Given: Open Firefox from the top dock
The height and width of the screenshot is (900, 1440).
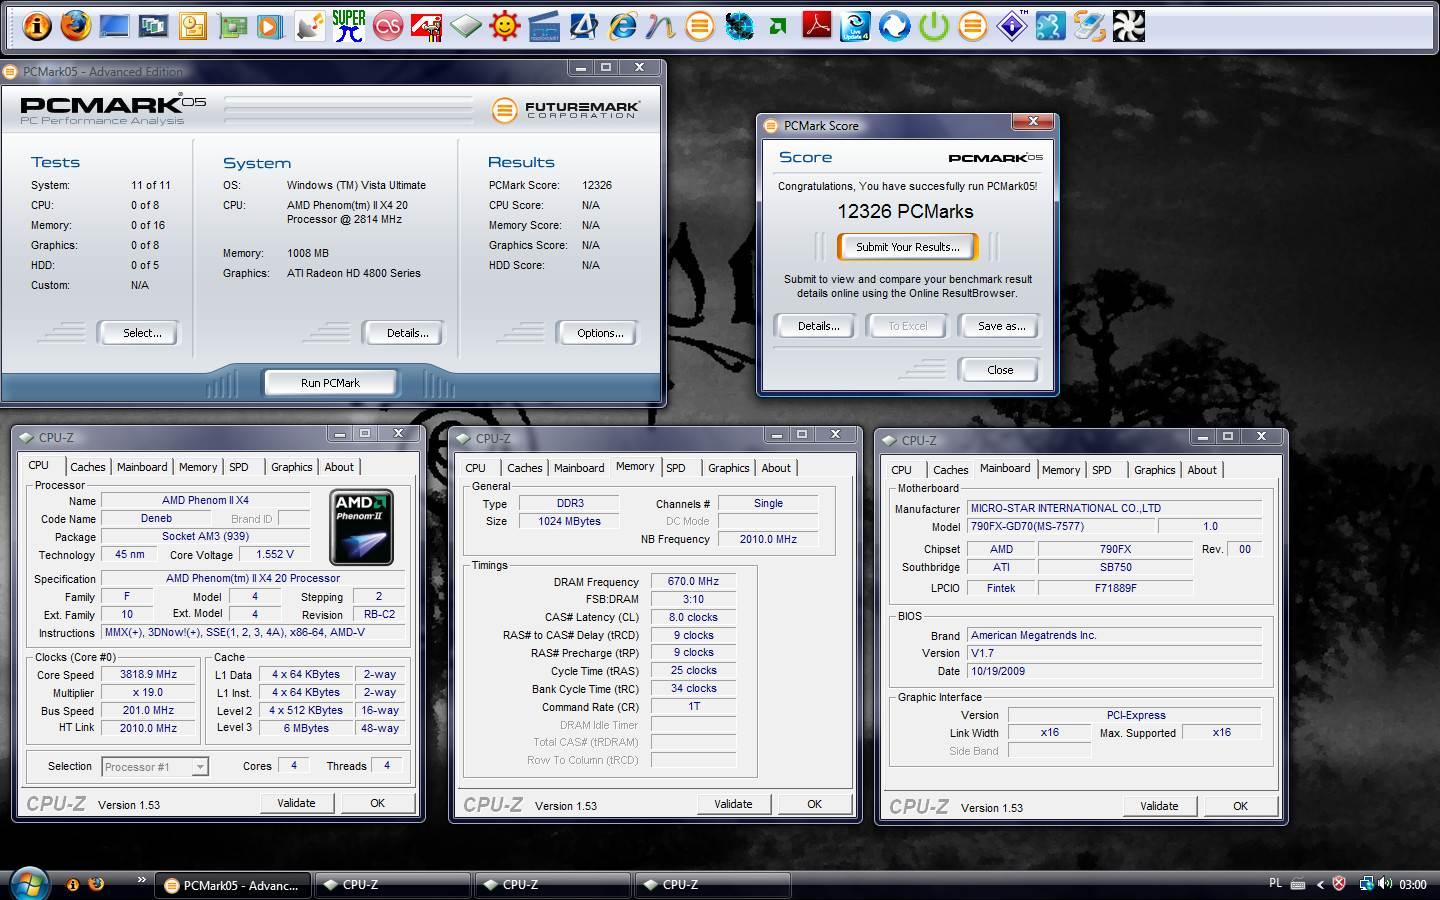Looking at the screenshot, I should coord(75,25).
